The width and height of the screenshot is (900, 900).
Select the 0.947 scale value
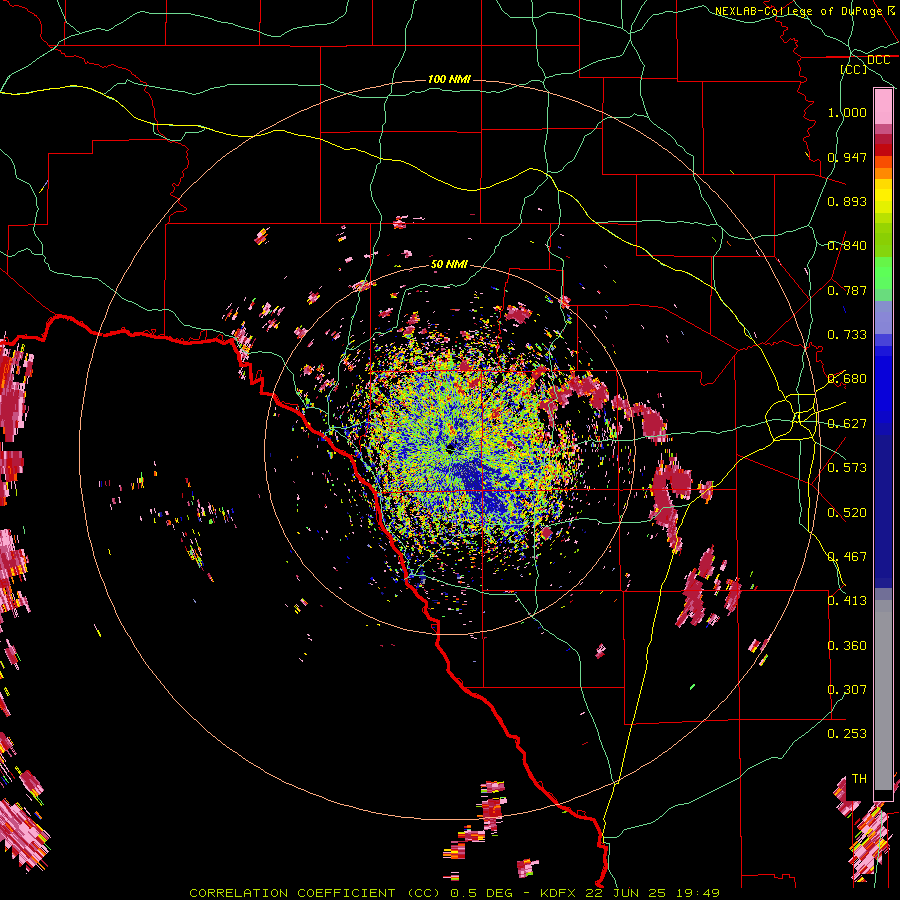[x=847, y=157]
